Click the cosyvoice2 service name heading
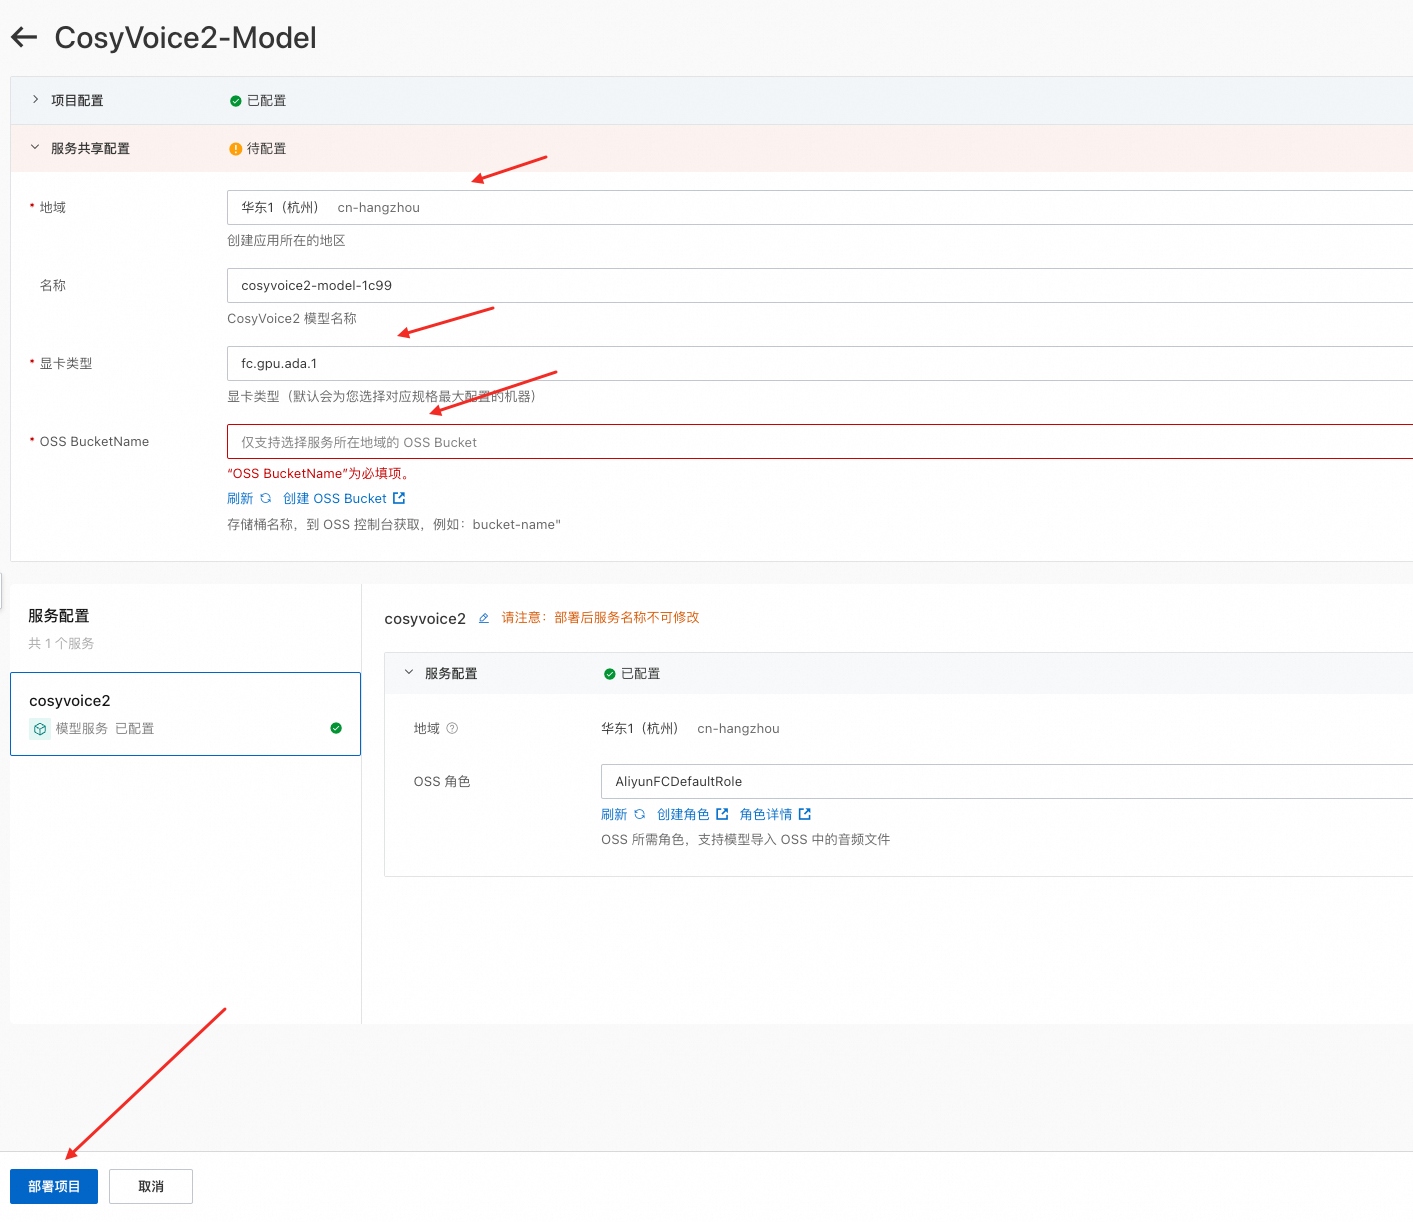This screenshot has width=1413, height=1222. click(x=425, y=619)
